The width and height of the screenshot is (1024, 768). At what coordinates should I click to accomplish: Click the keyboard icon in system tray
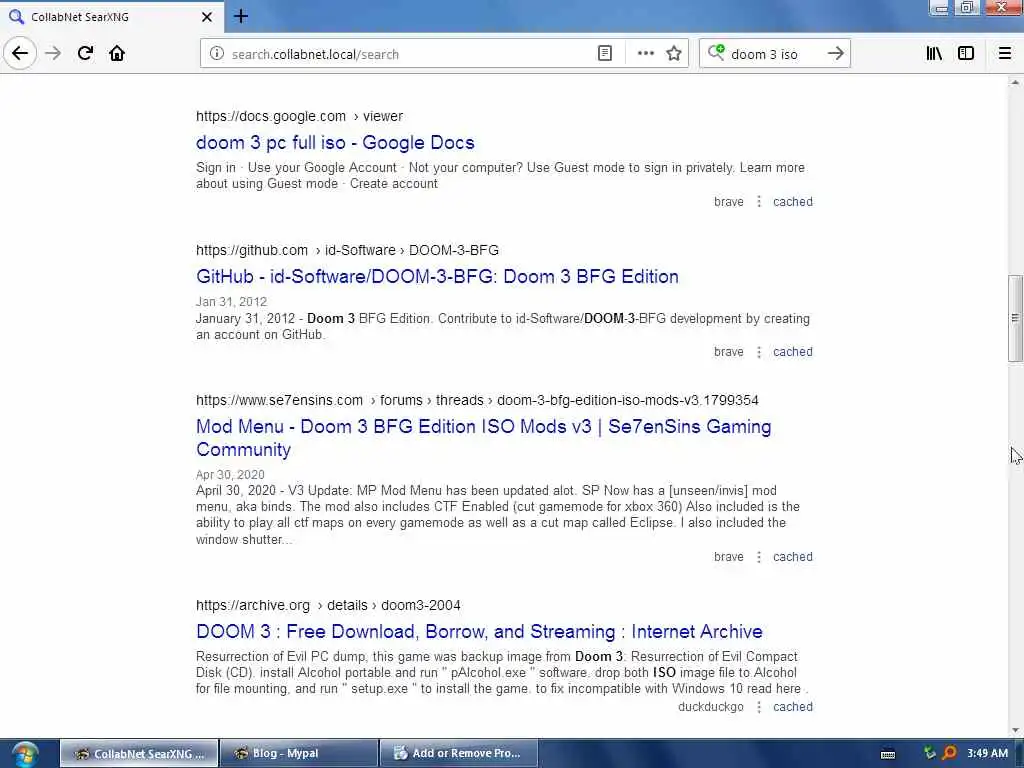888,754
